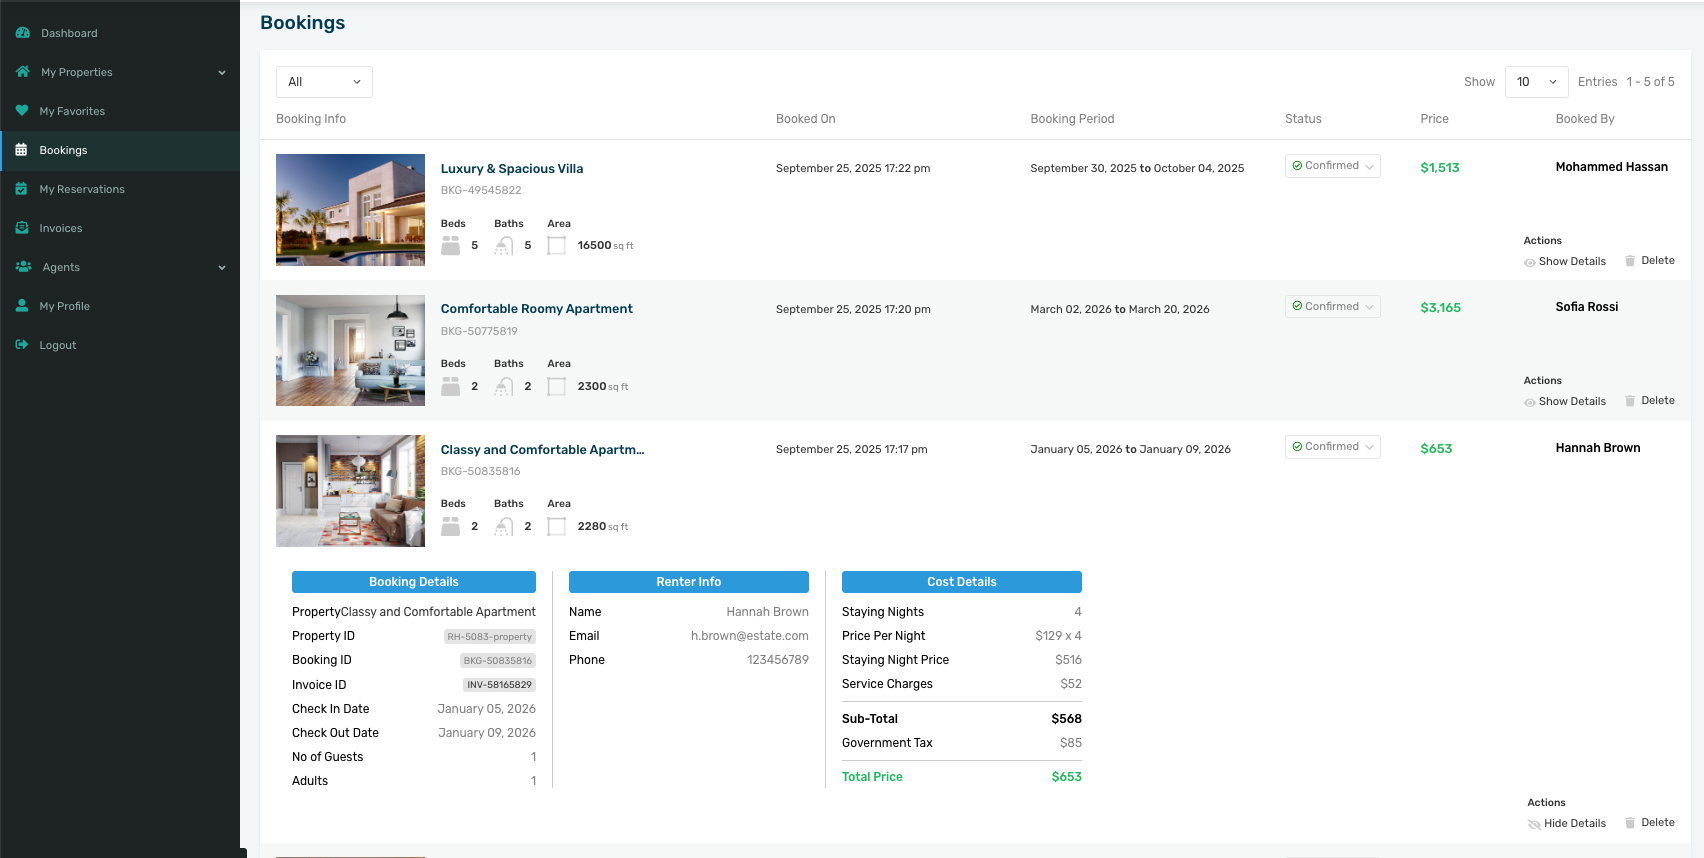1704x858 pixels.
Task: Click the My Profile user icon
Action: (x=21, y=306)
